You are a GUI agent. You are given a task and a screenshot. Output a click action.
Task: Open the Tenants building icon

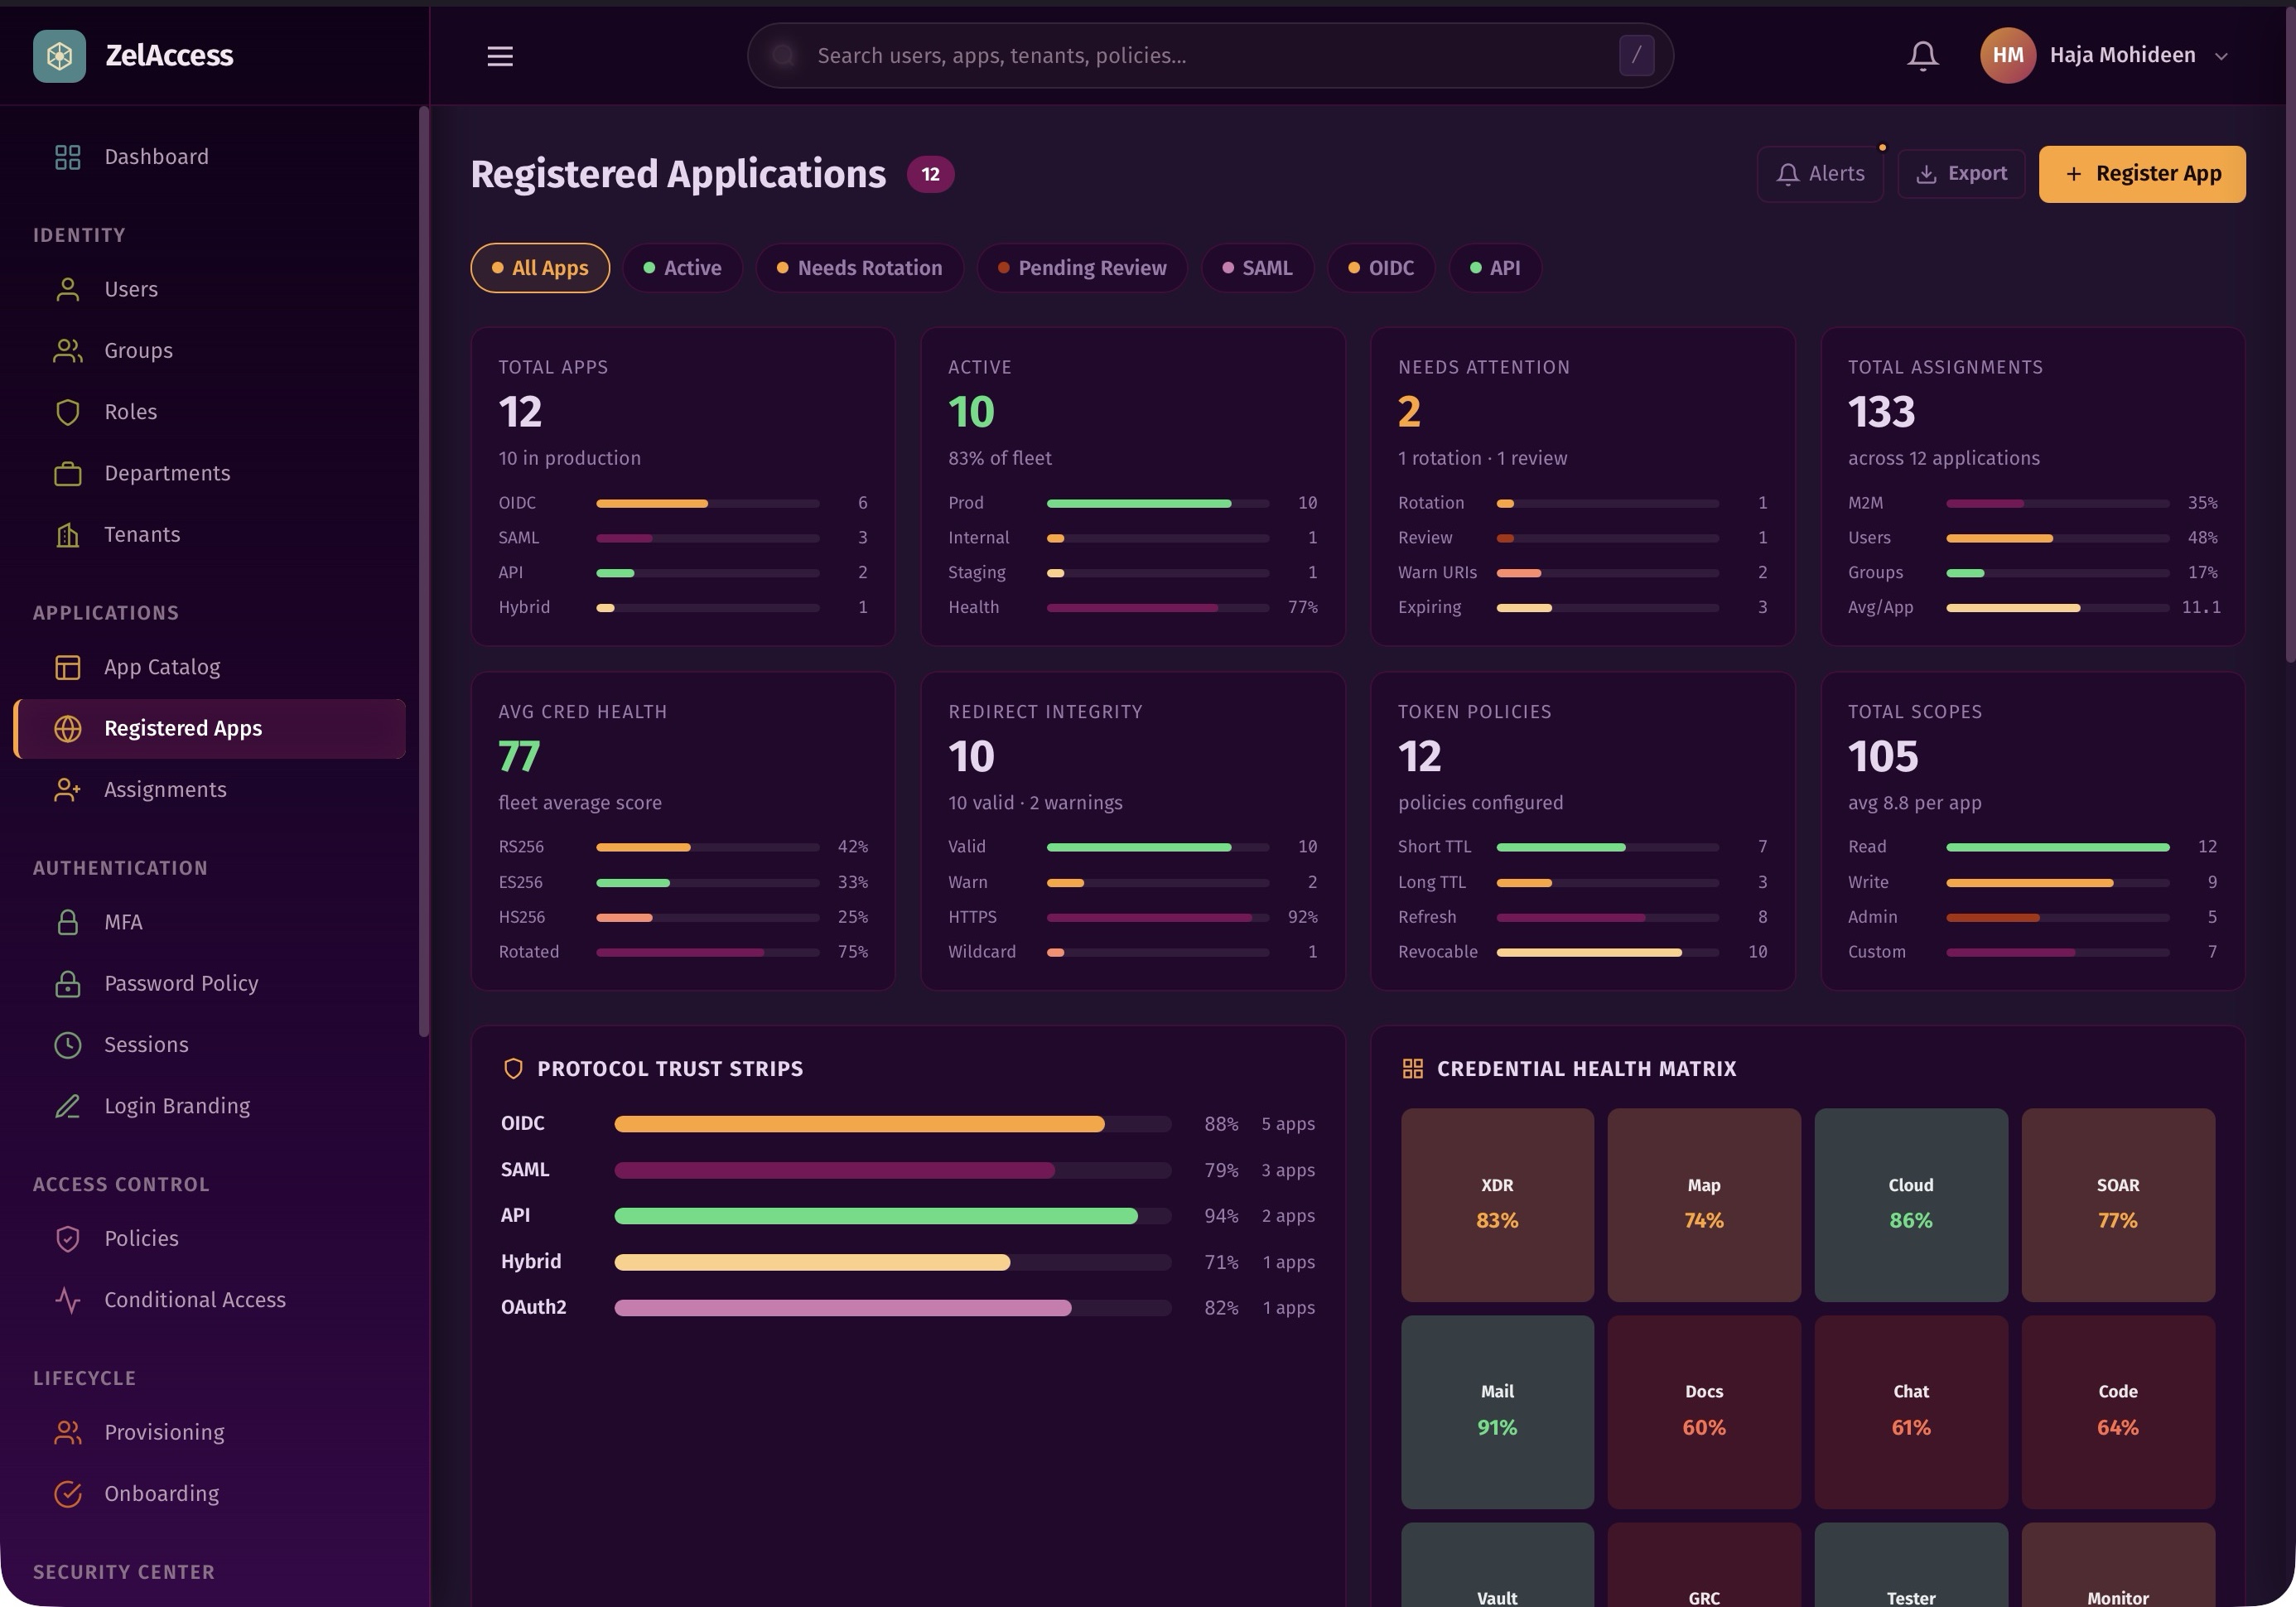pos(67,534)
